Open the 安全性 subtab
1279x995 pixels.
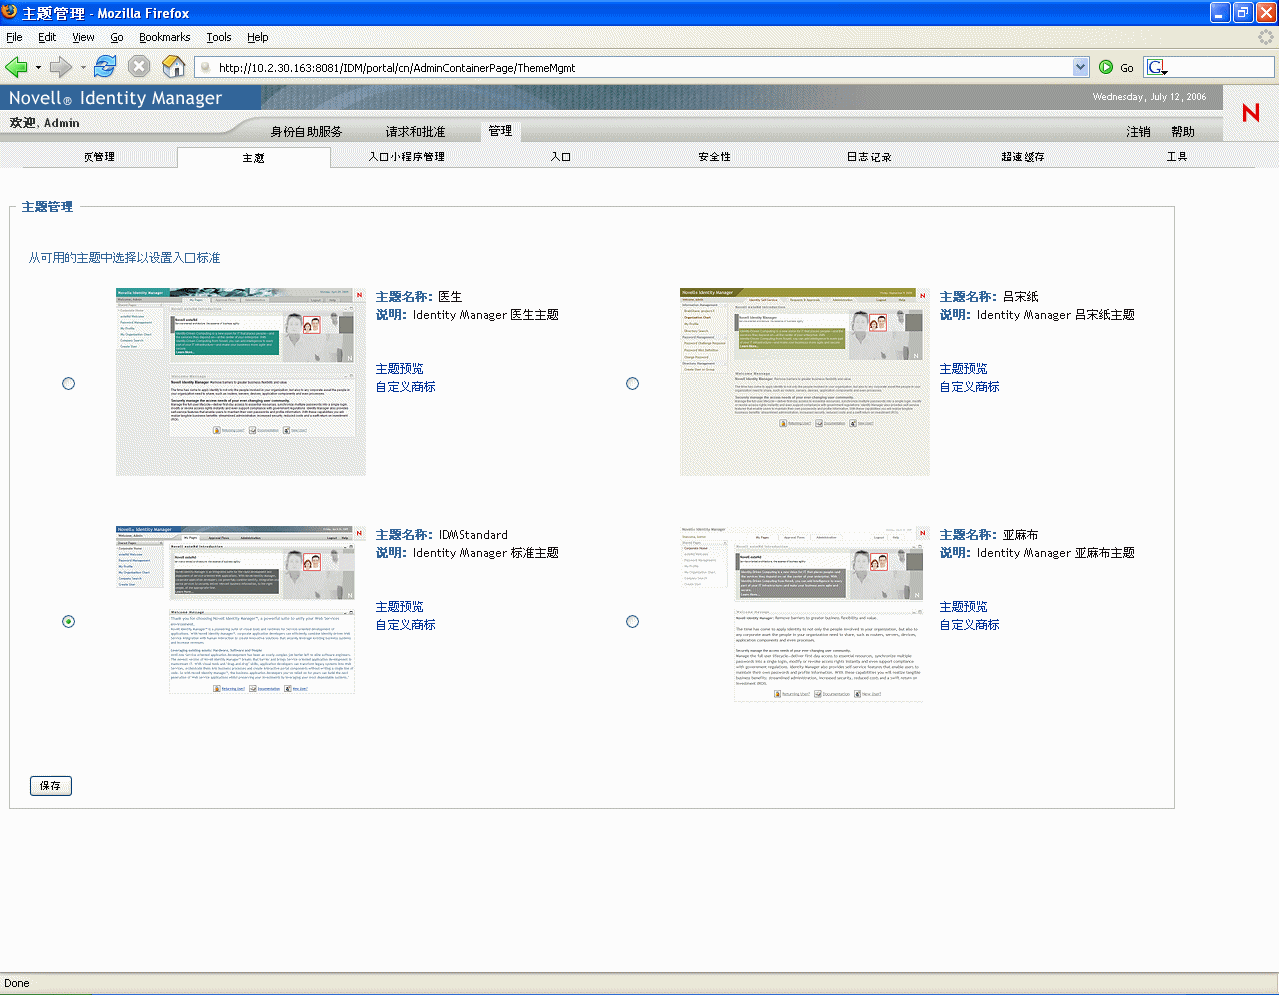715,157
